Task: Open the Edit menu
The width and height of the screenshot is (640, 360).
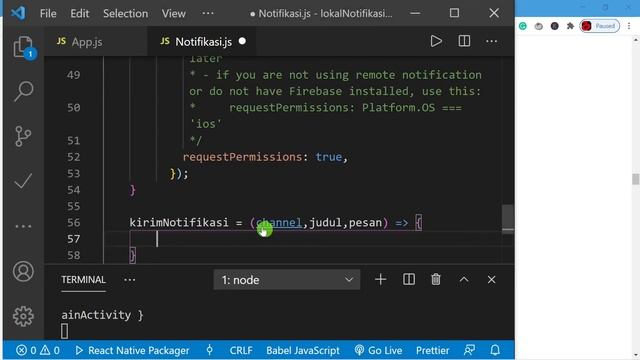Action: tap(80, 13)
